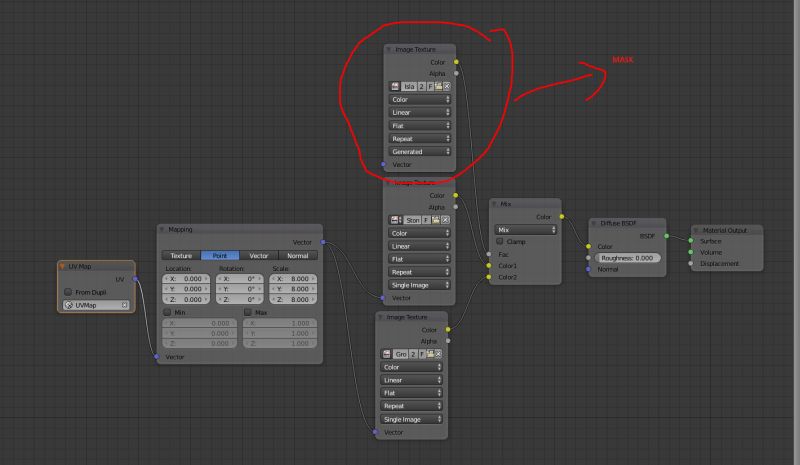
Task: Enable the Min checkbox in Mapping node
Action: [167, 312]
